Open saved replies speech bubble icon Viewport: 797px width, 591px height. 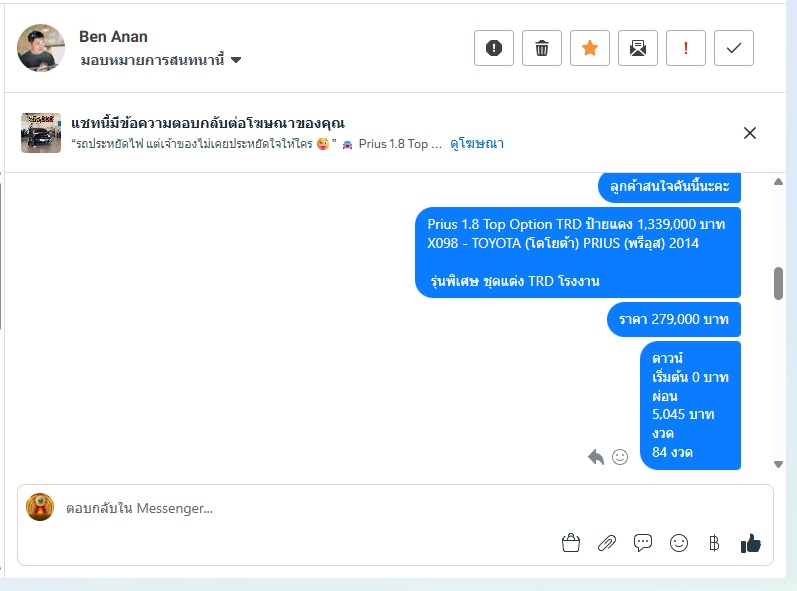click(643, 543)
